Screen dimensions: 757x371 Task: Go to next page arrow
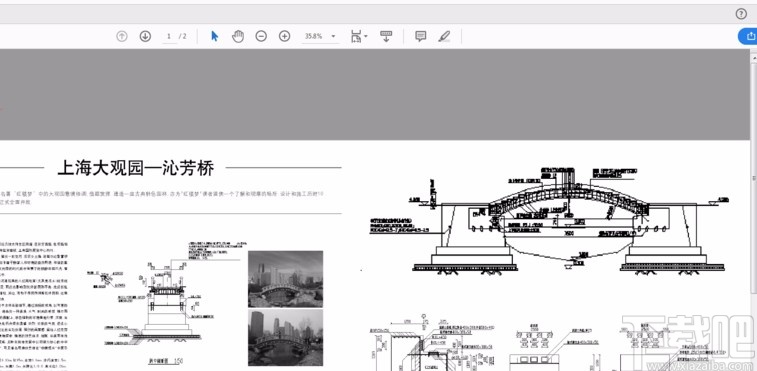click(145, 36)
